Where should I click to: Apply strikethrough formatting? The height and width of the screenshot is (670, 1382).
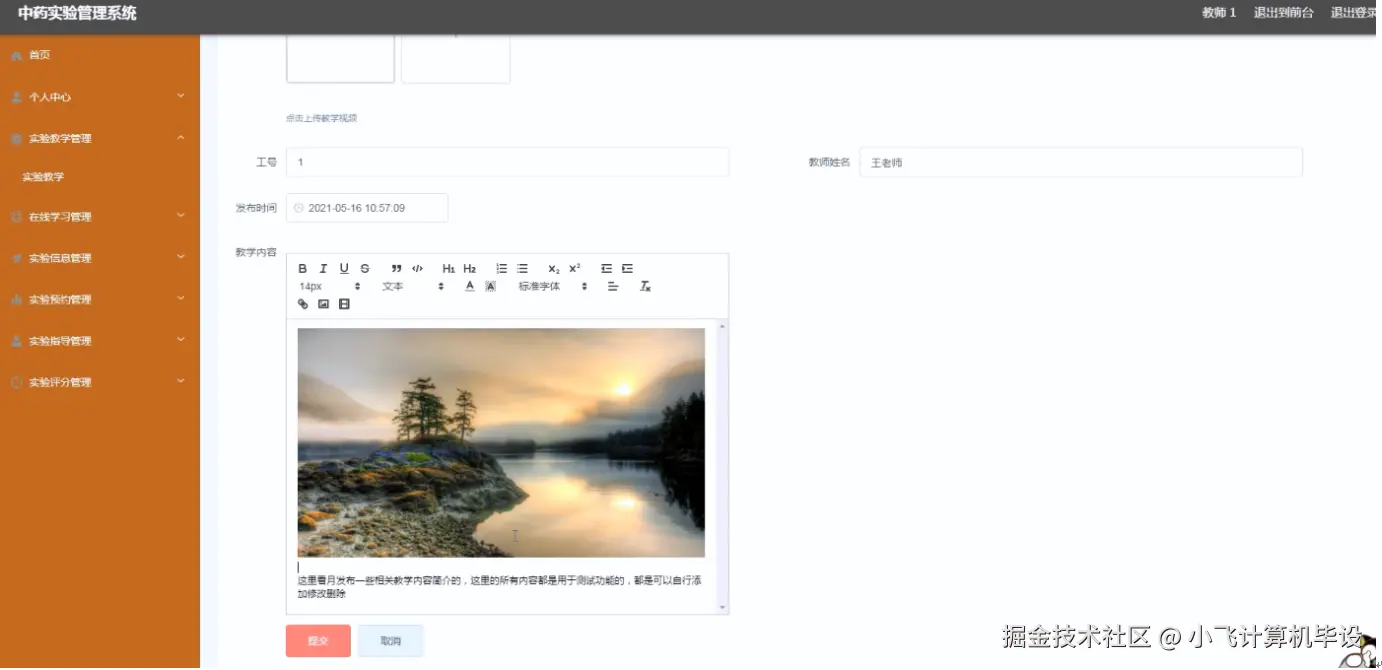pos(365,269)
